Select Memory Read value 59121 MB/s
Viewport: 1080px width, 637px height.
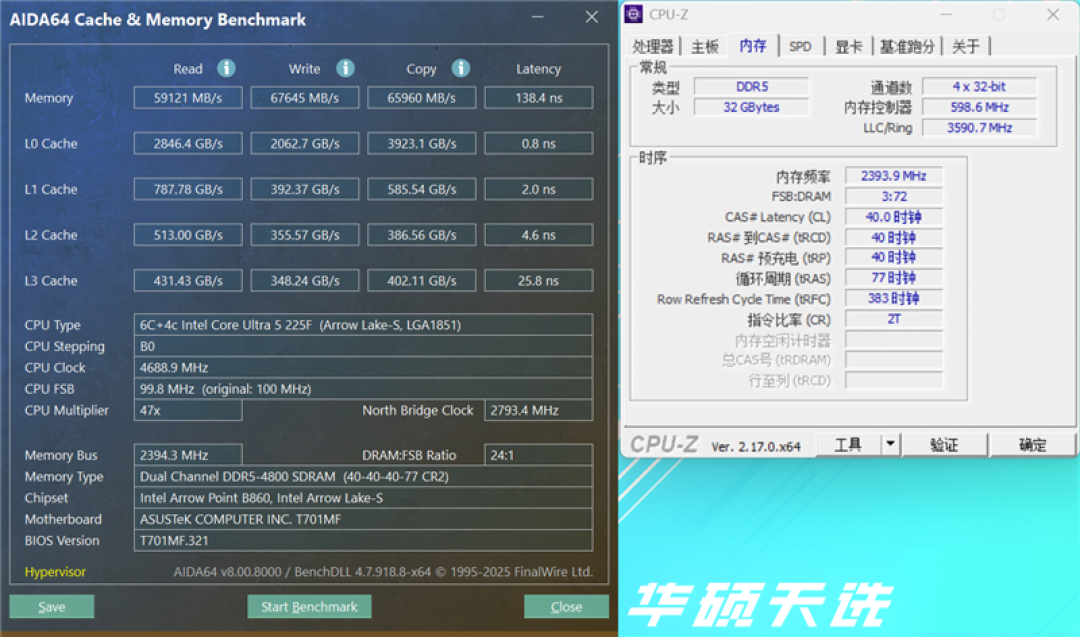coord(188,98)
